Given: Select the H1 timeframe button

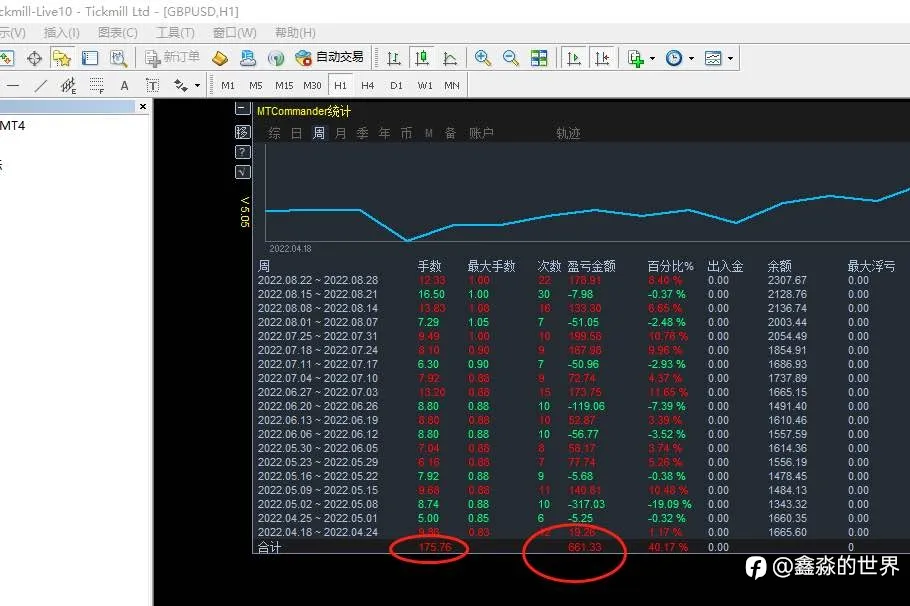Looking at the screenshot, I should click(340, 85).
